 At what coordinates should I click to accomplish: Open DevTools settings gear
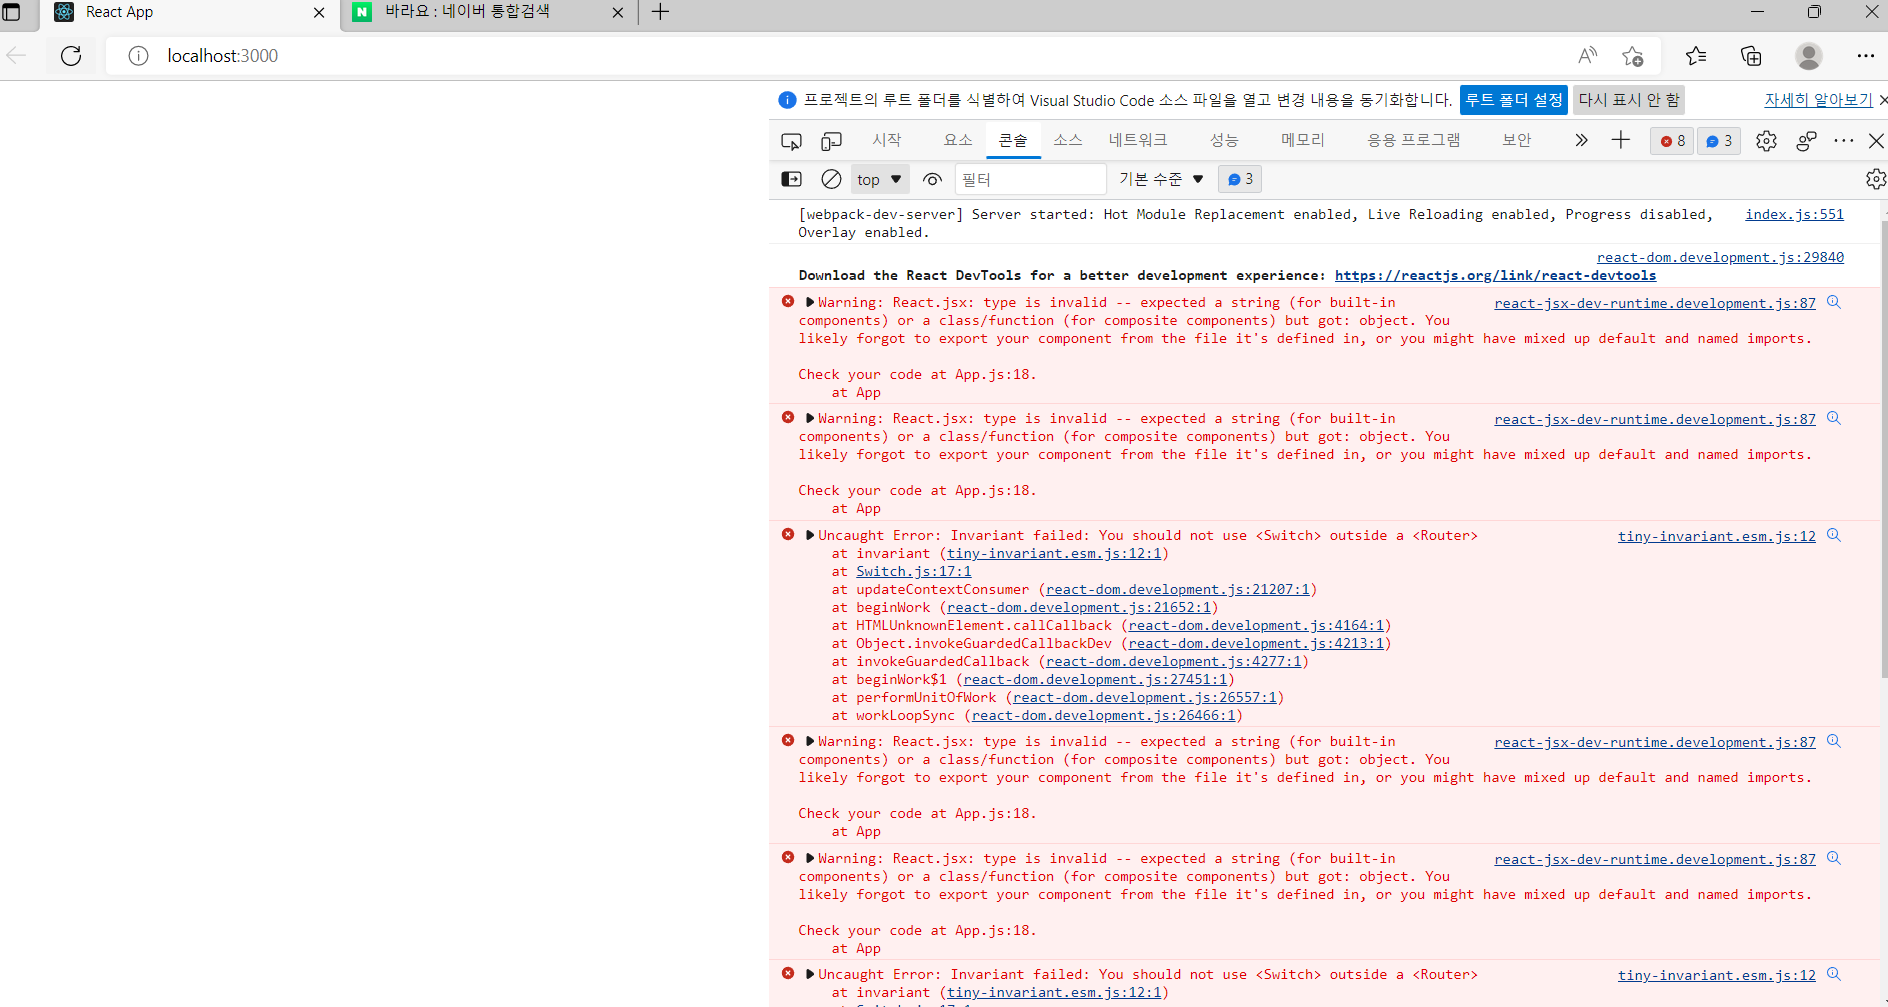[x=1766, y=141]
